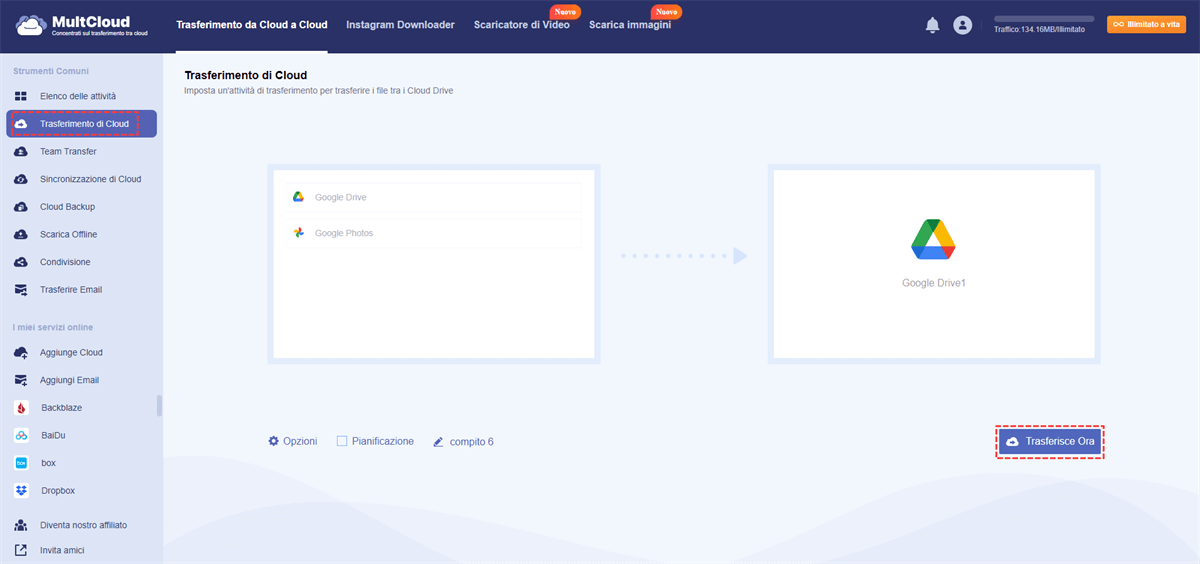
Task: Click the Trasferisce Ora button
Action: [x=1050, y=441]
